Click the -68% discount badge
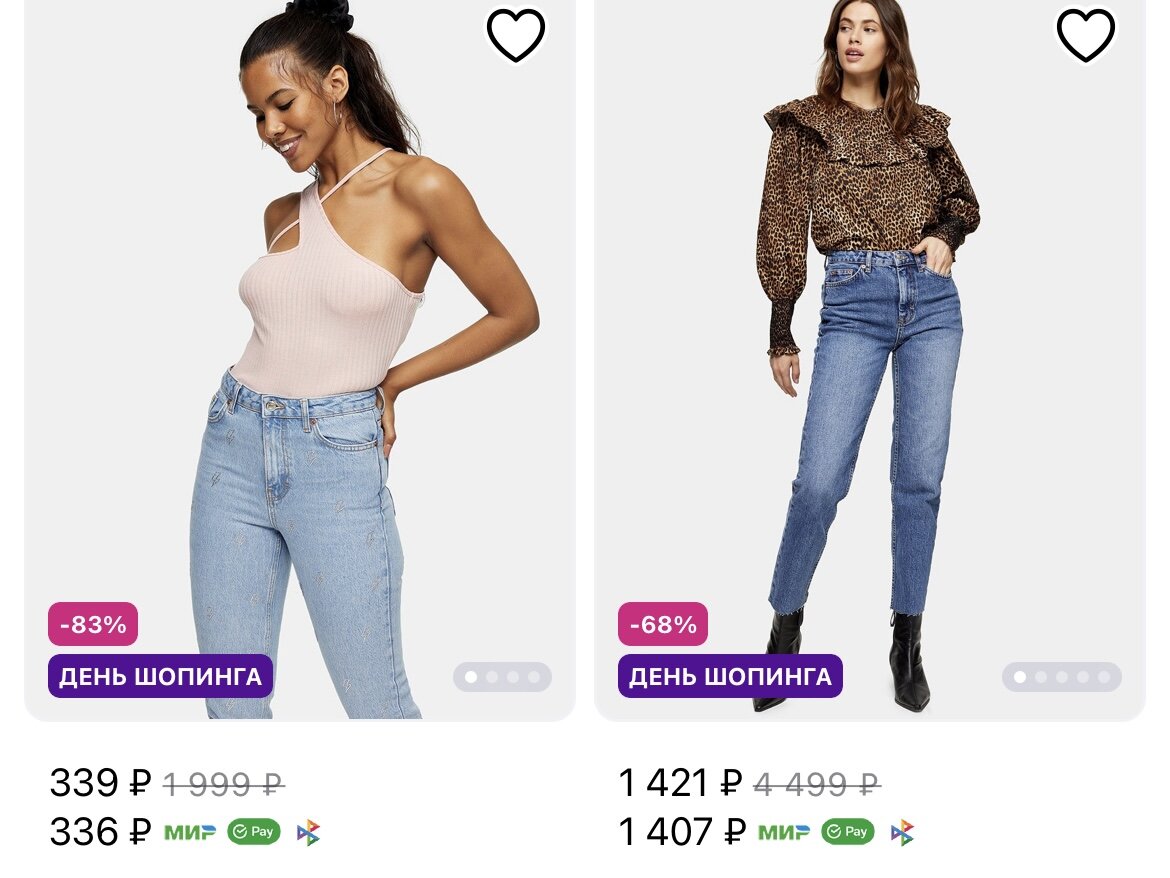This screenshot has height=878, width=1170. 662,624
